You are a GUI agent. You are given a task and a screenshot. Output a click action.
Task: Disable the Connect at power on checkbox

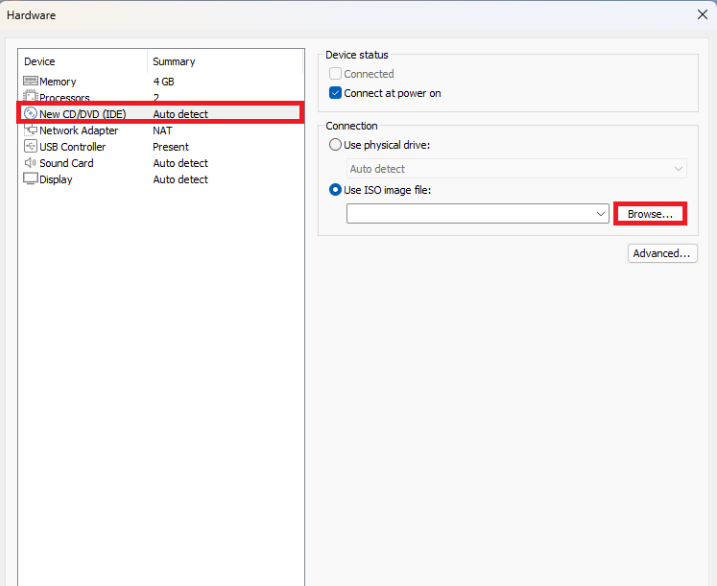(x=336, y=93)
